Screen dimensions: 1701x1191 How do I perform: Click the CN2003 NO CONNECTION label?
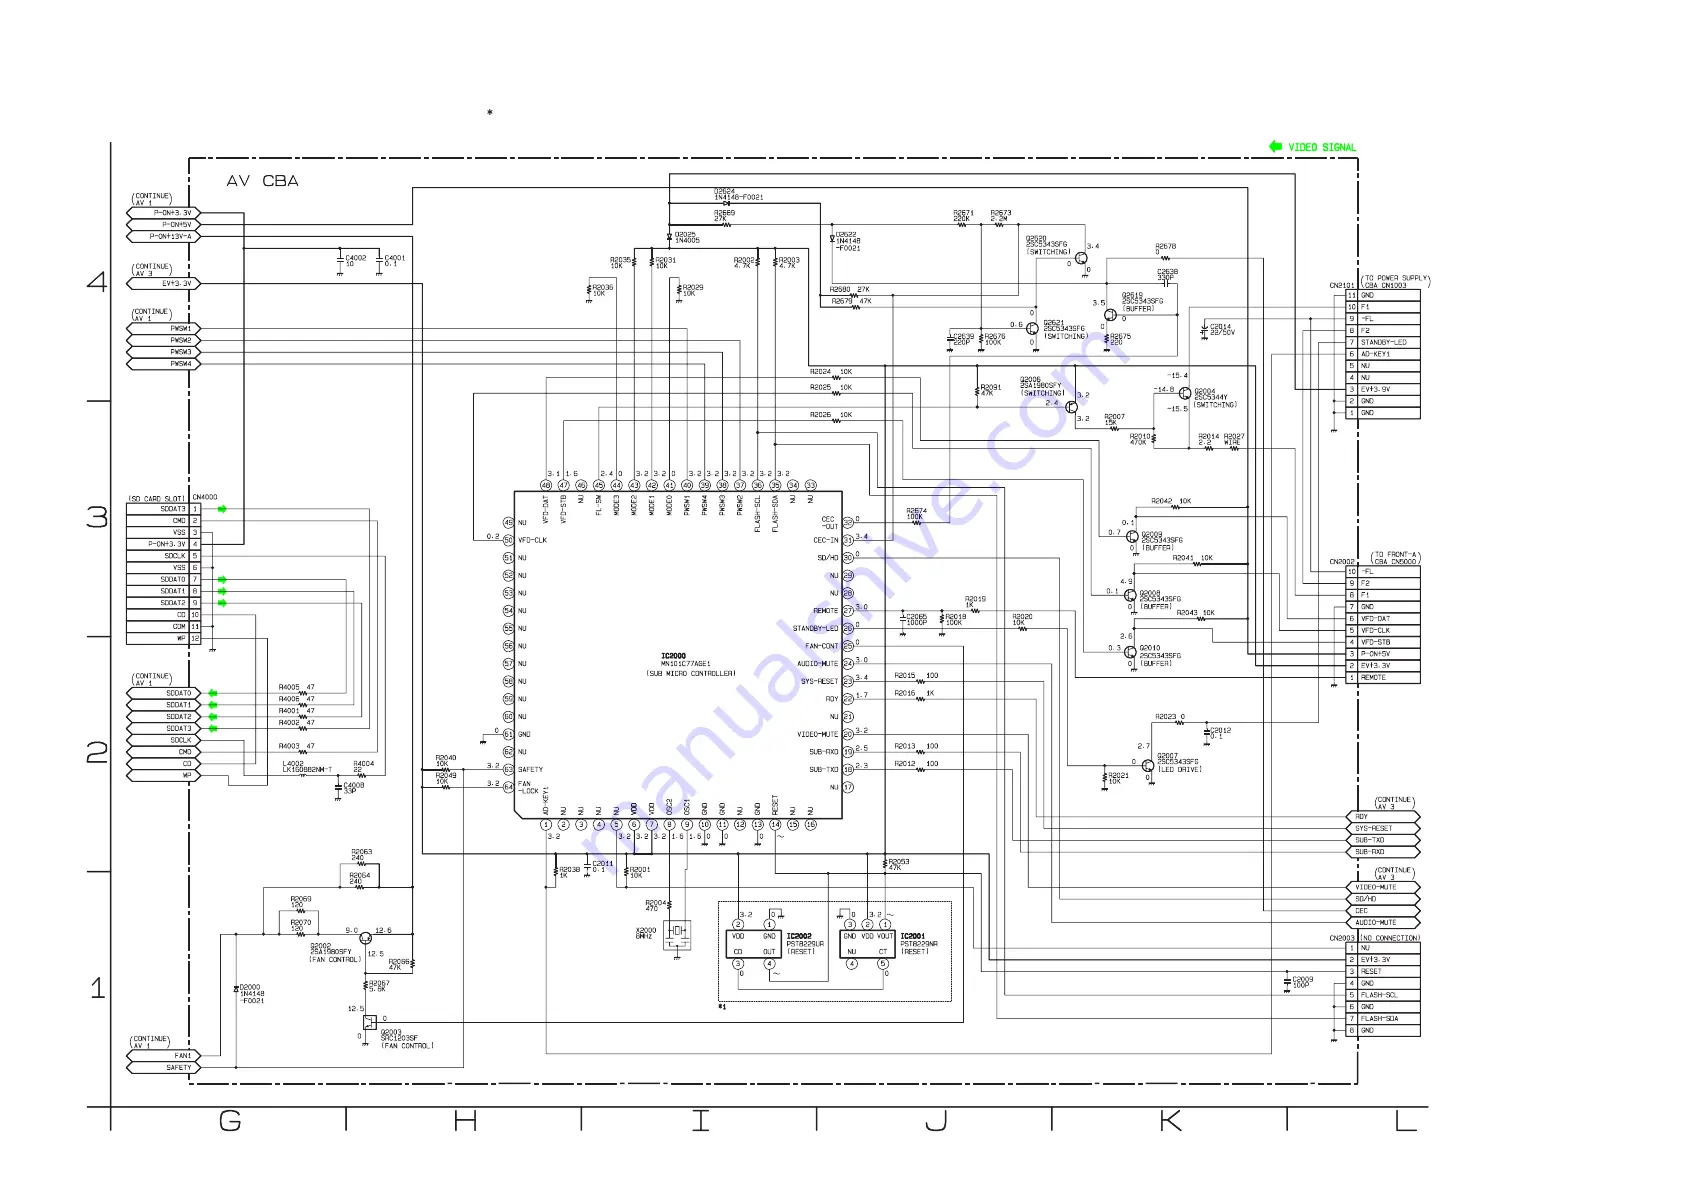(x=1374, y=938)
